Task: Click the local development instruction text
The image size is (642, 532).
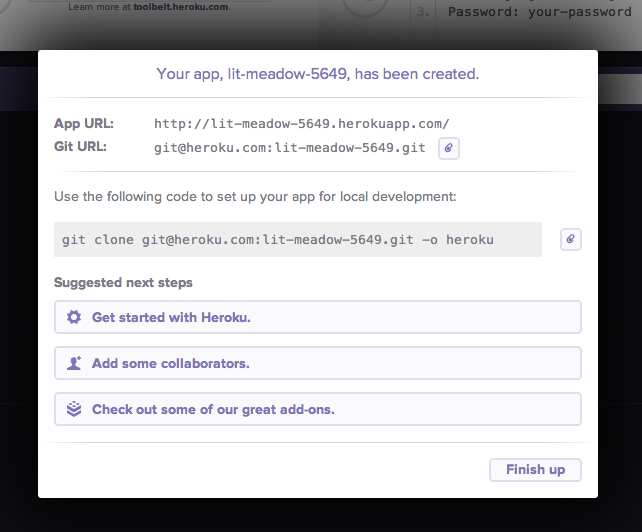Action: (x=255, y=197)
